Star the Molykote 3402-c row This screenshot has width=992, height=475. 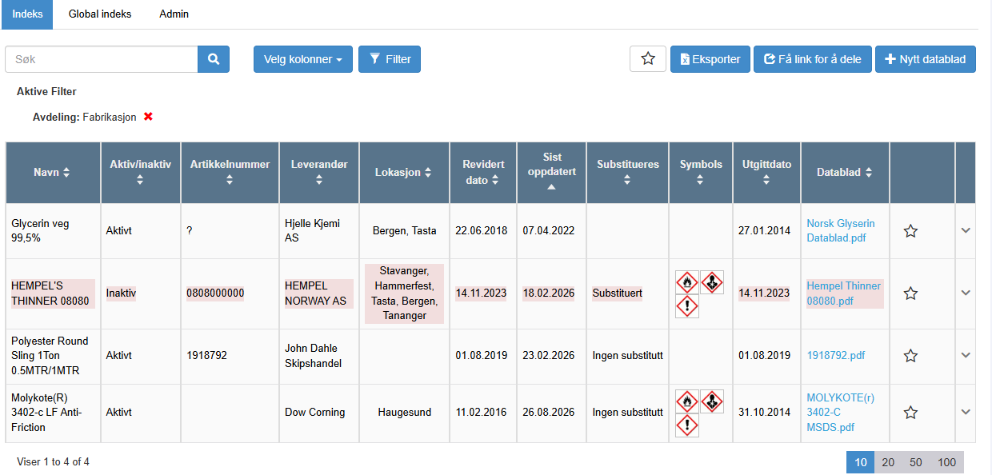point(910,412)
